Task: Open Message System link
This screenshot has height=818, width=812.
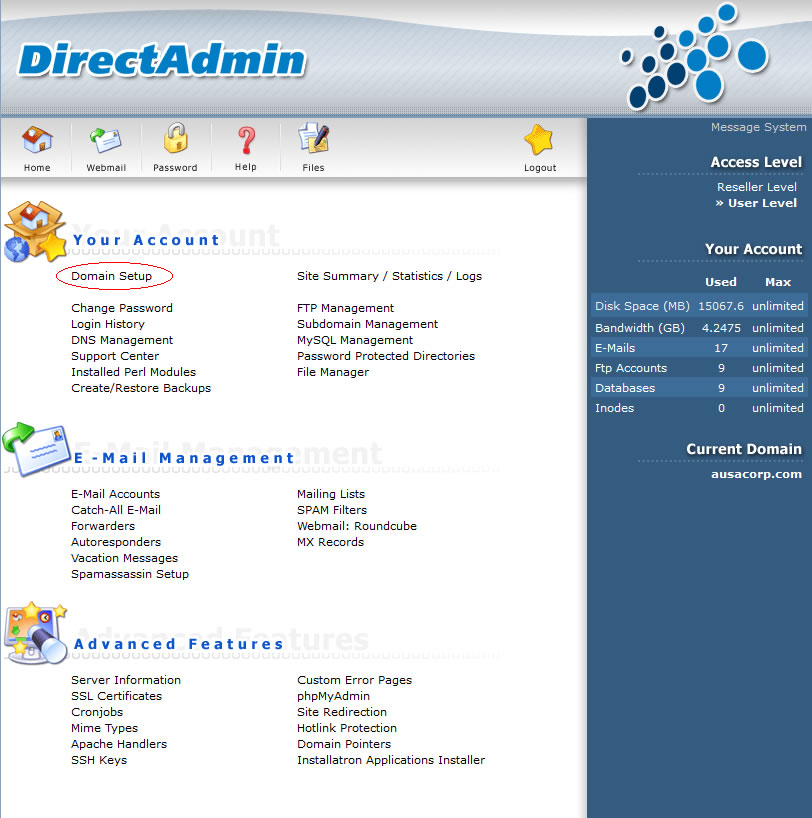Action: (758, 127)
